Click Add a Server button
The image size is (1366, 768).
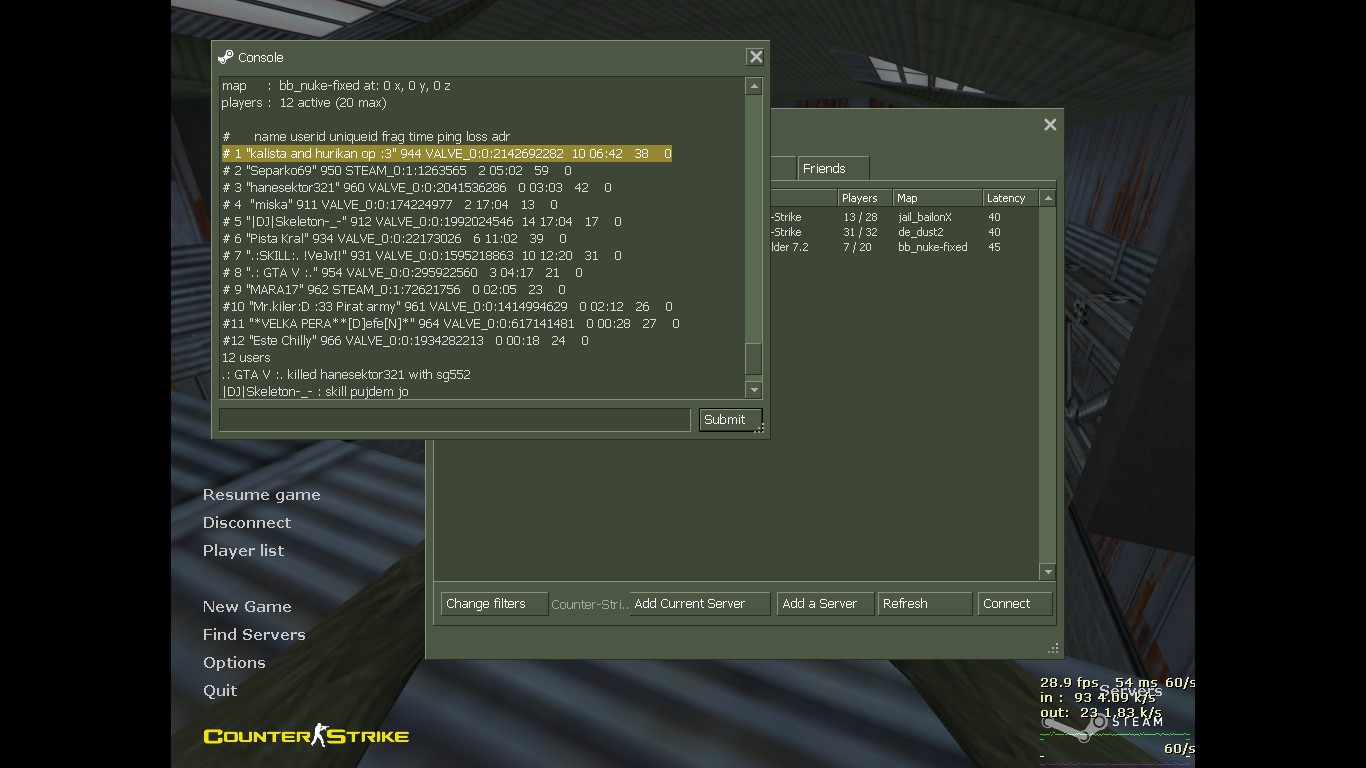(x=825, y=604)
